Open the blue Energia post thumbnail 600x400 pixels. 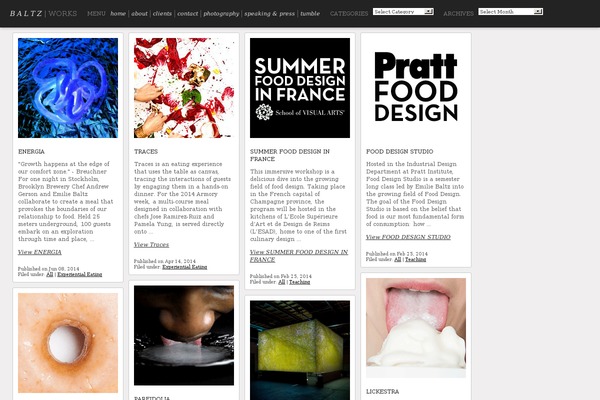click(x=68, y=88)
